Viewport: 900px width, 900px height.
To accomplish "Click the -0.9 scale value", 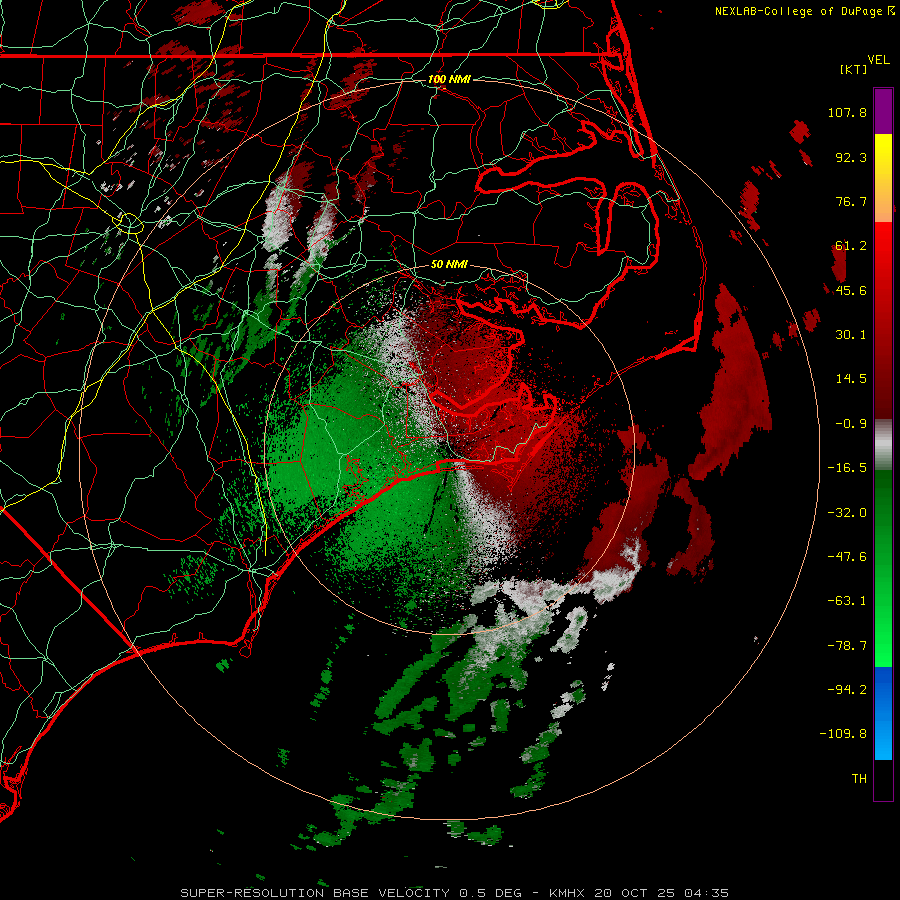I will coord(851,424).
